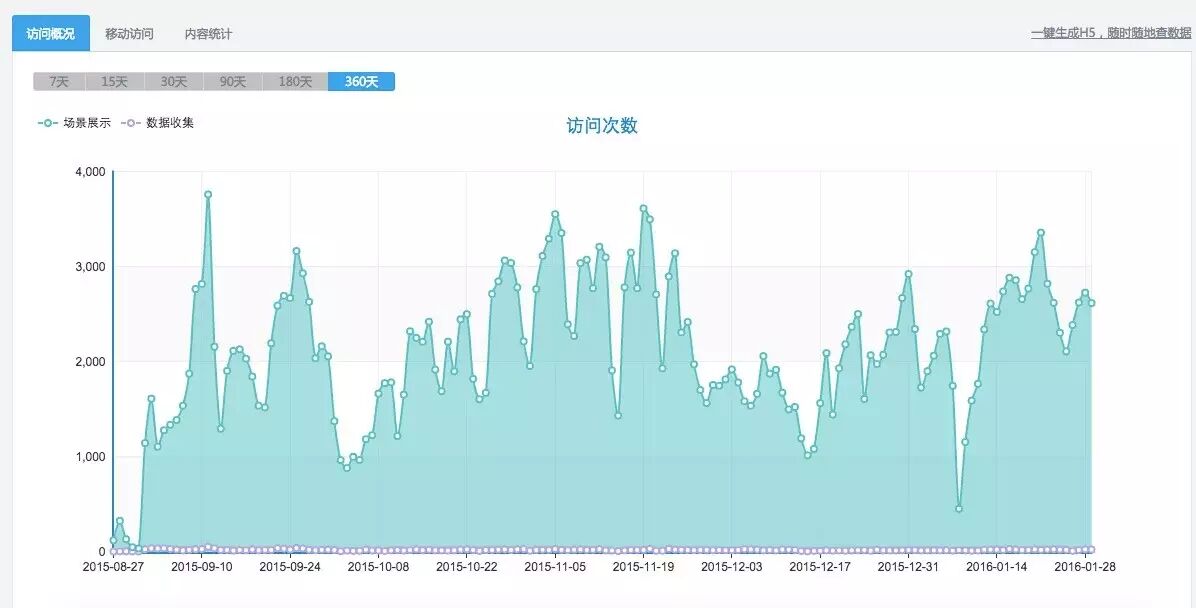1196x608 pixels.
Task: Open the 移动访问 tab
Action: [129, 34]
